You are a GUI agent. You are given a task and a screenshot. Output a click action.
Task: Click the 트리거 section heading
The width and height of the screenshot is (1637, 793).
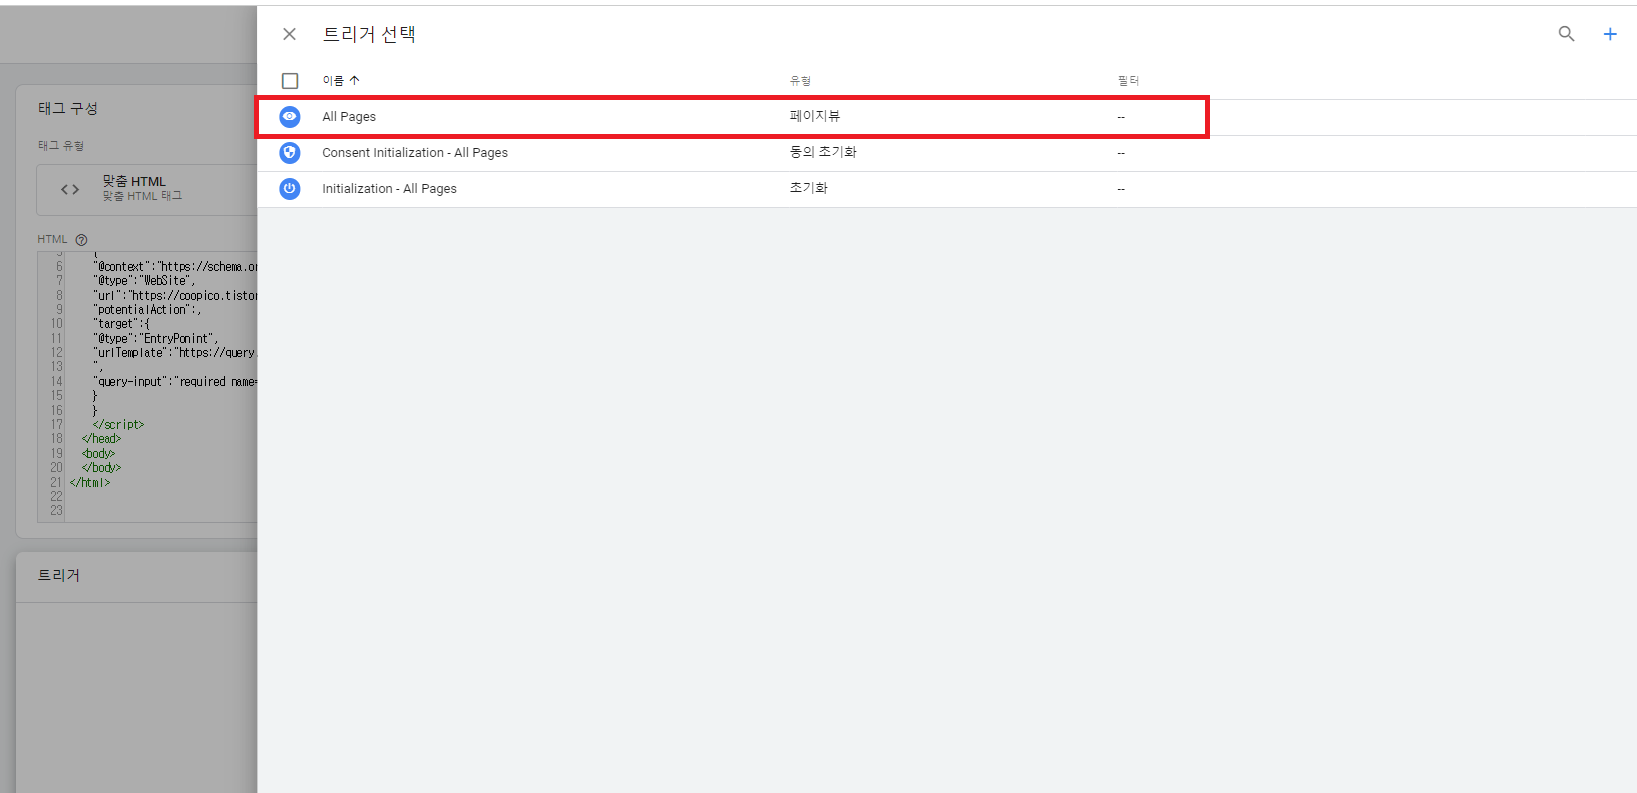[x=59, y=575]
